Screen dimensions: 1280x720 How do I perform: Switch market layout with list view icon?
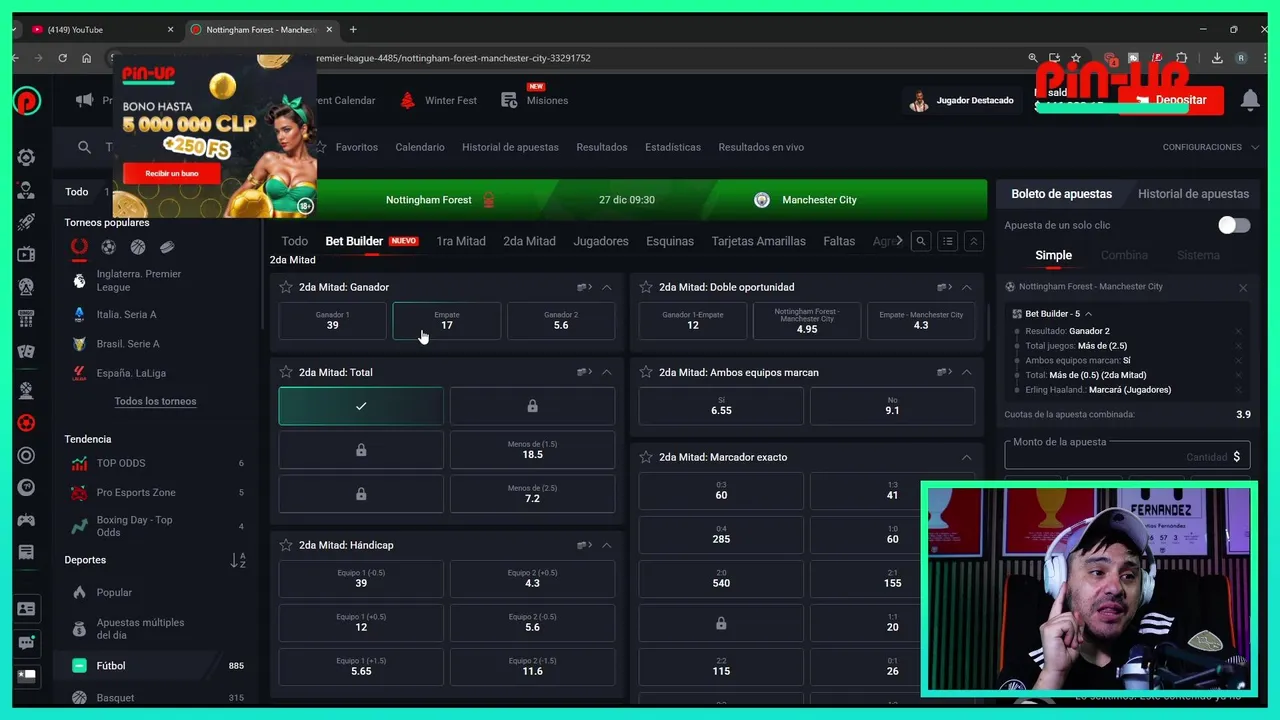(947, 241)
